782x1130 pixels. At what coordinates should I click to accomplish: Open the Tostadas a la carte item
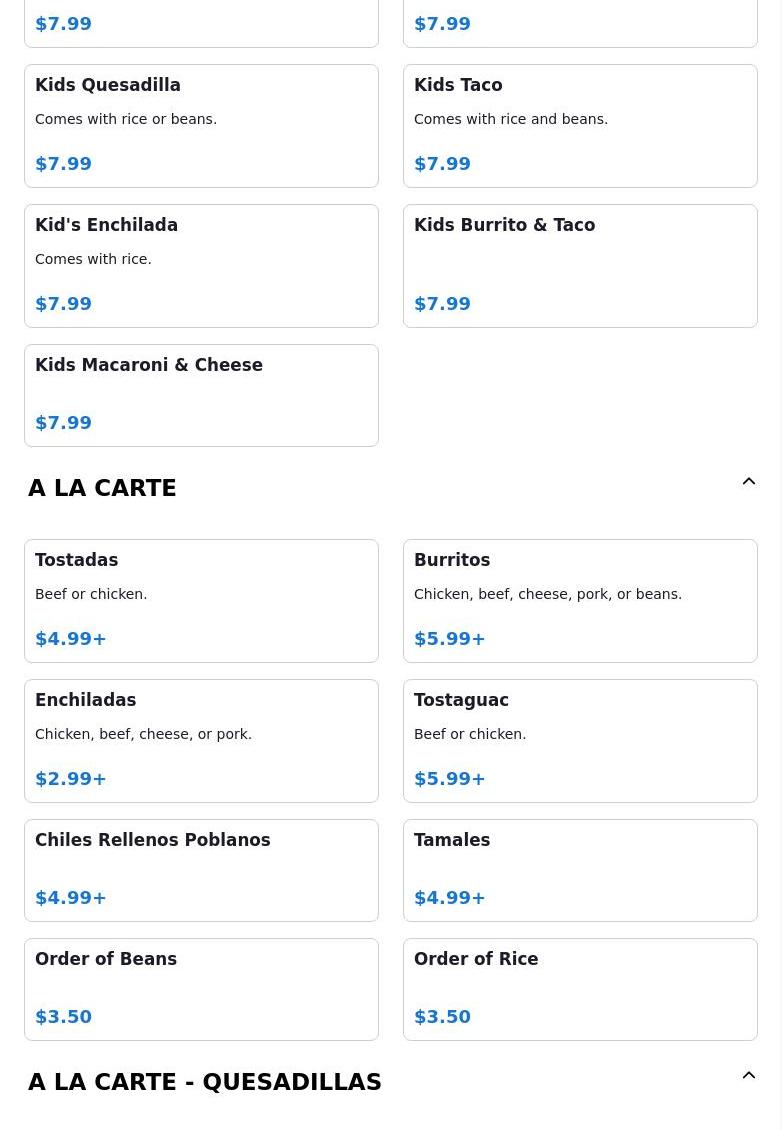201,601
